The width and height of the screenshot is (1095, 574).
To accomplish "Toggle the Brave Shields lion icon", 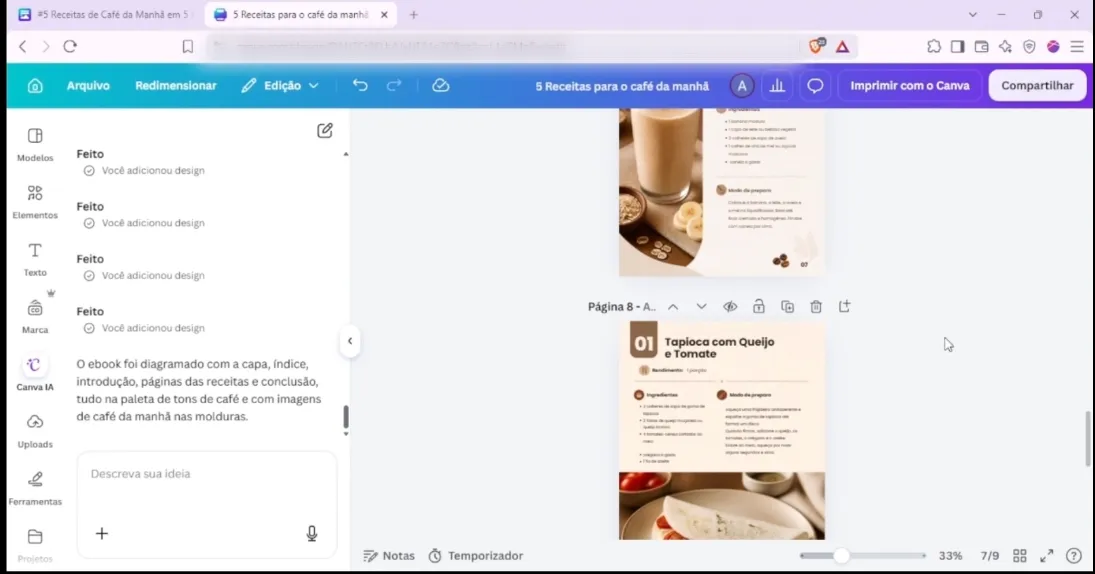I will coord(816,47).
